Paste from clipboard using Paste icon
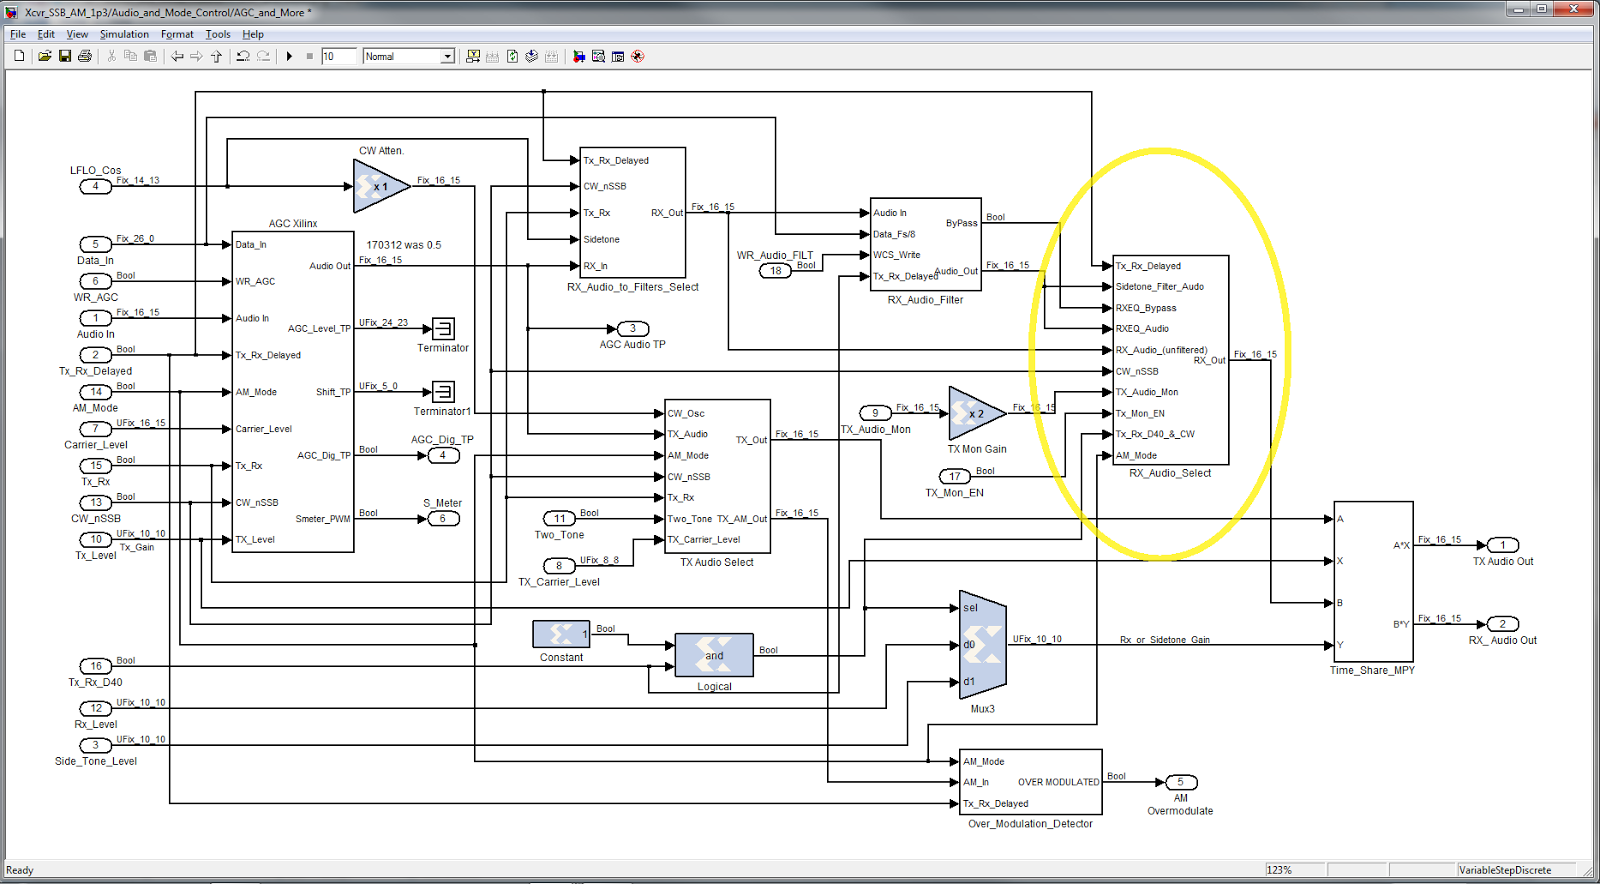This screenshot has height=884, width=1600. (150, 56)
